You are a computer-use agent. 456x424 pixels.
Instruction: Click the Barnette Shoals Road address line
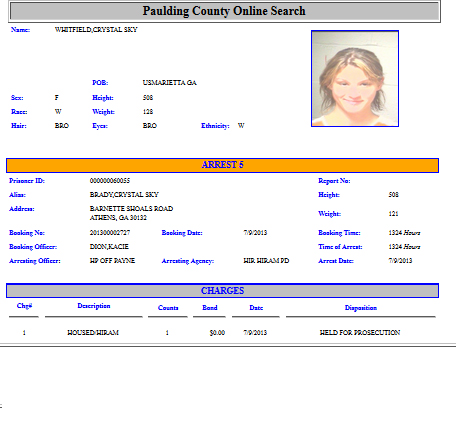coord(131,209)
